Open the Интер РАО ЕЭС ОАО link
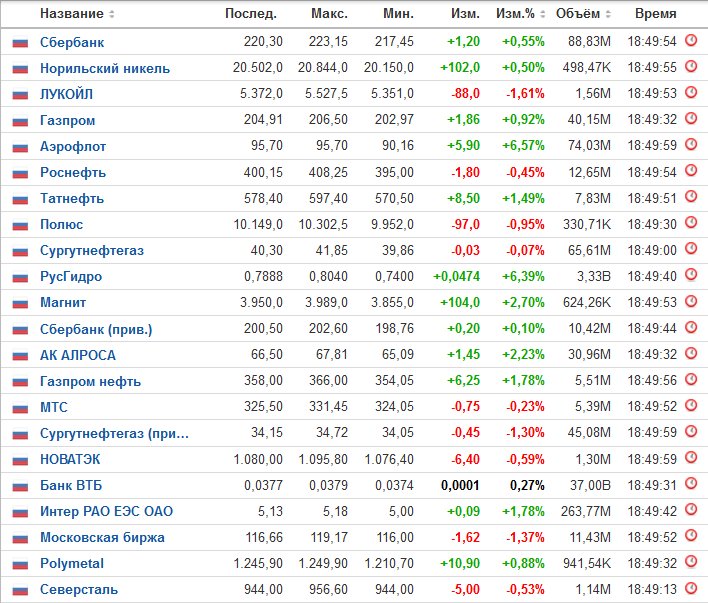This screenshot has width=708, height=603. pyautogui.click(x=106, y=511)
